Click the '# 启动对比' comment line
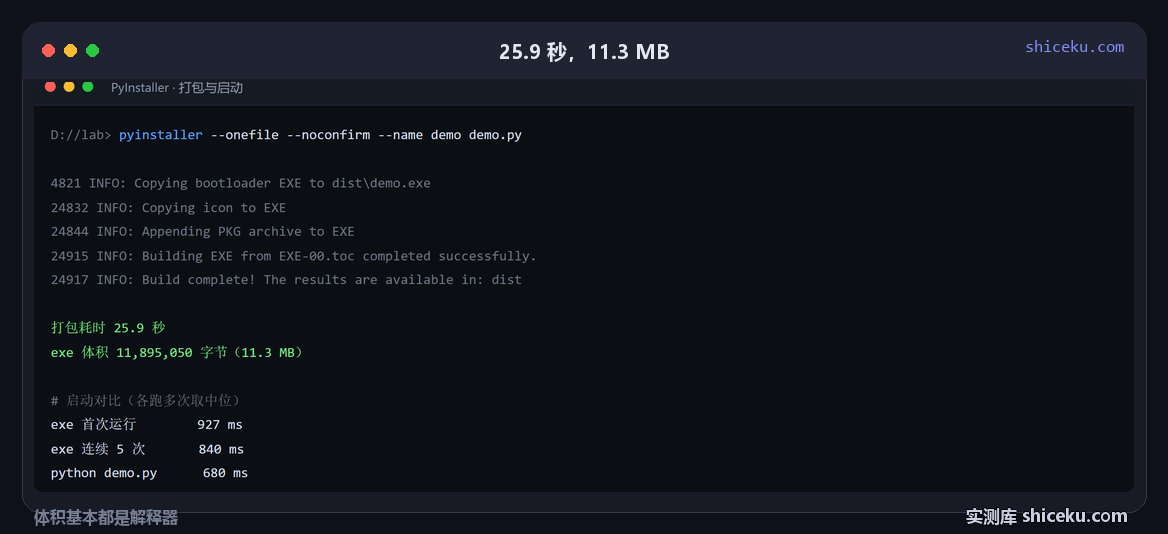Image resolution: width=1168 pixels, height=534 pixels. 145,401
